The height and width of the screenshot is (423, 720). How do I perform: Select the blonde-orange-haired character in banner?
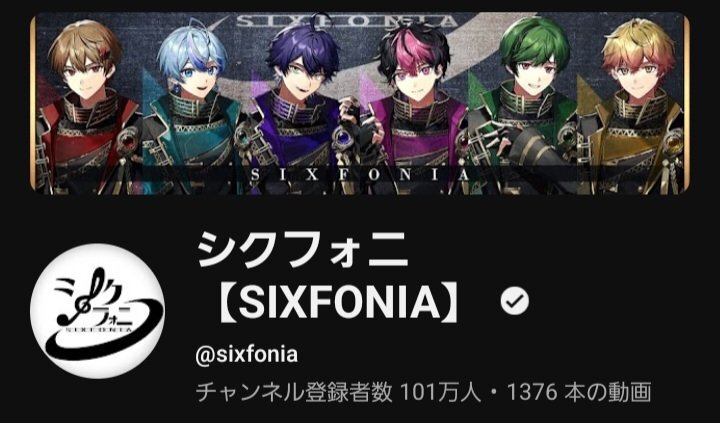[x=634, y=105]
